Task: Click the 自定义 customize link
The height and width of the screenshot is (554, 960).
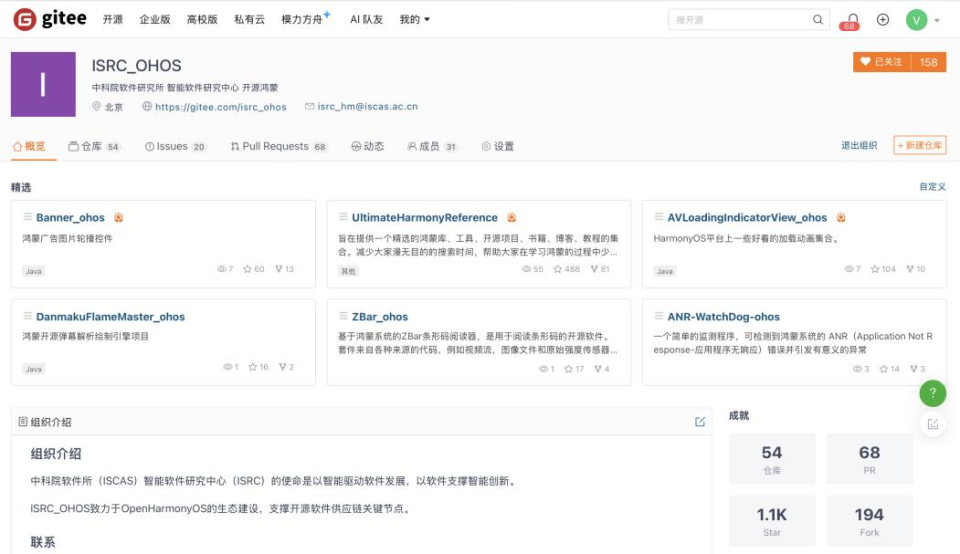Action: [x=932, y=186]
